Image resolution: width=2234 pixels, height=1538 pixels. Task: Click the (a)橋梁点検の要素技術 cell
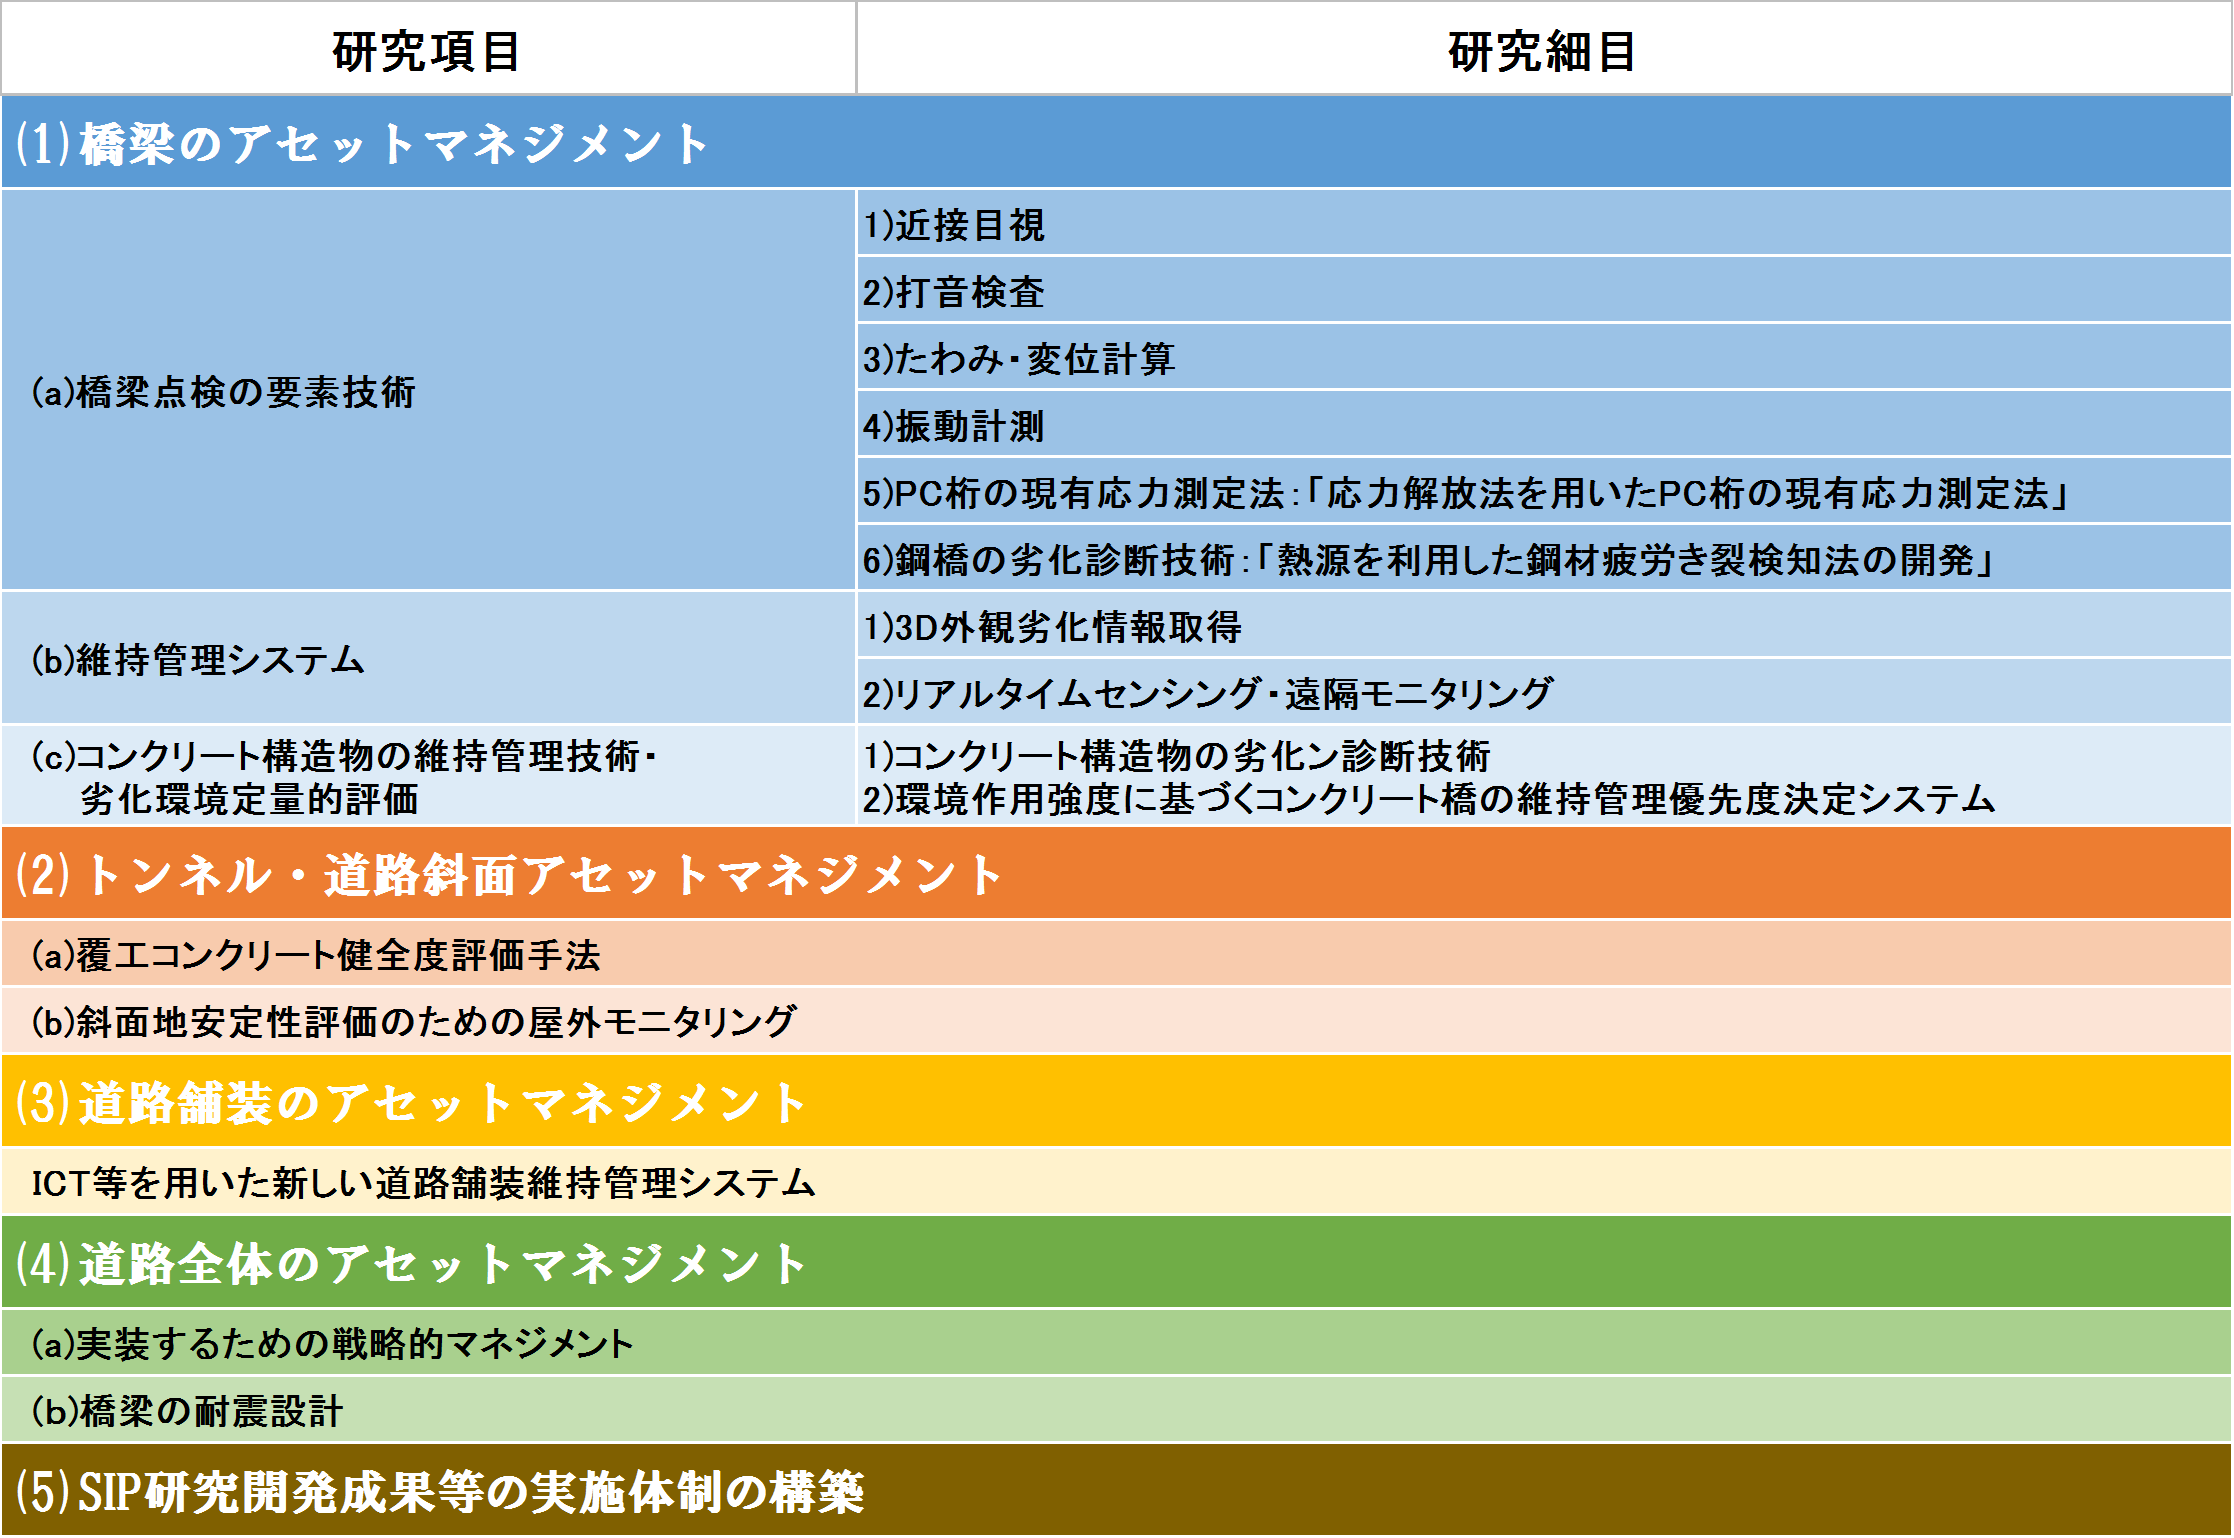428,390
